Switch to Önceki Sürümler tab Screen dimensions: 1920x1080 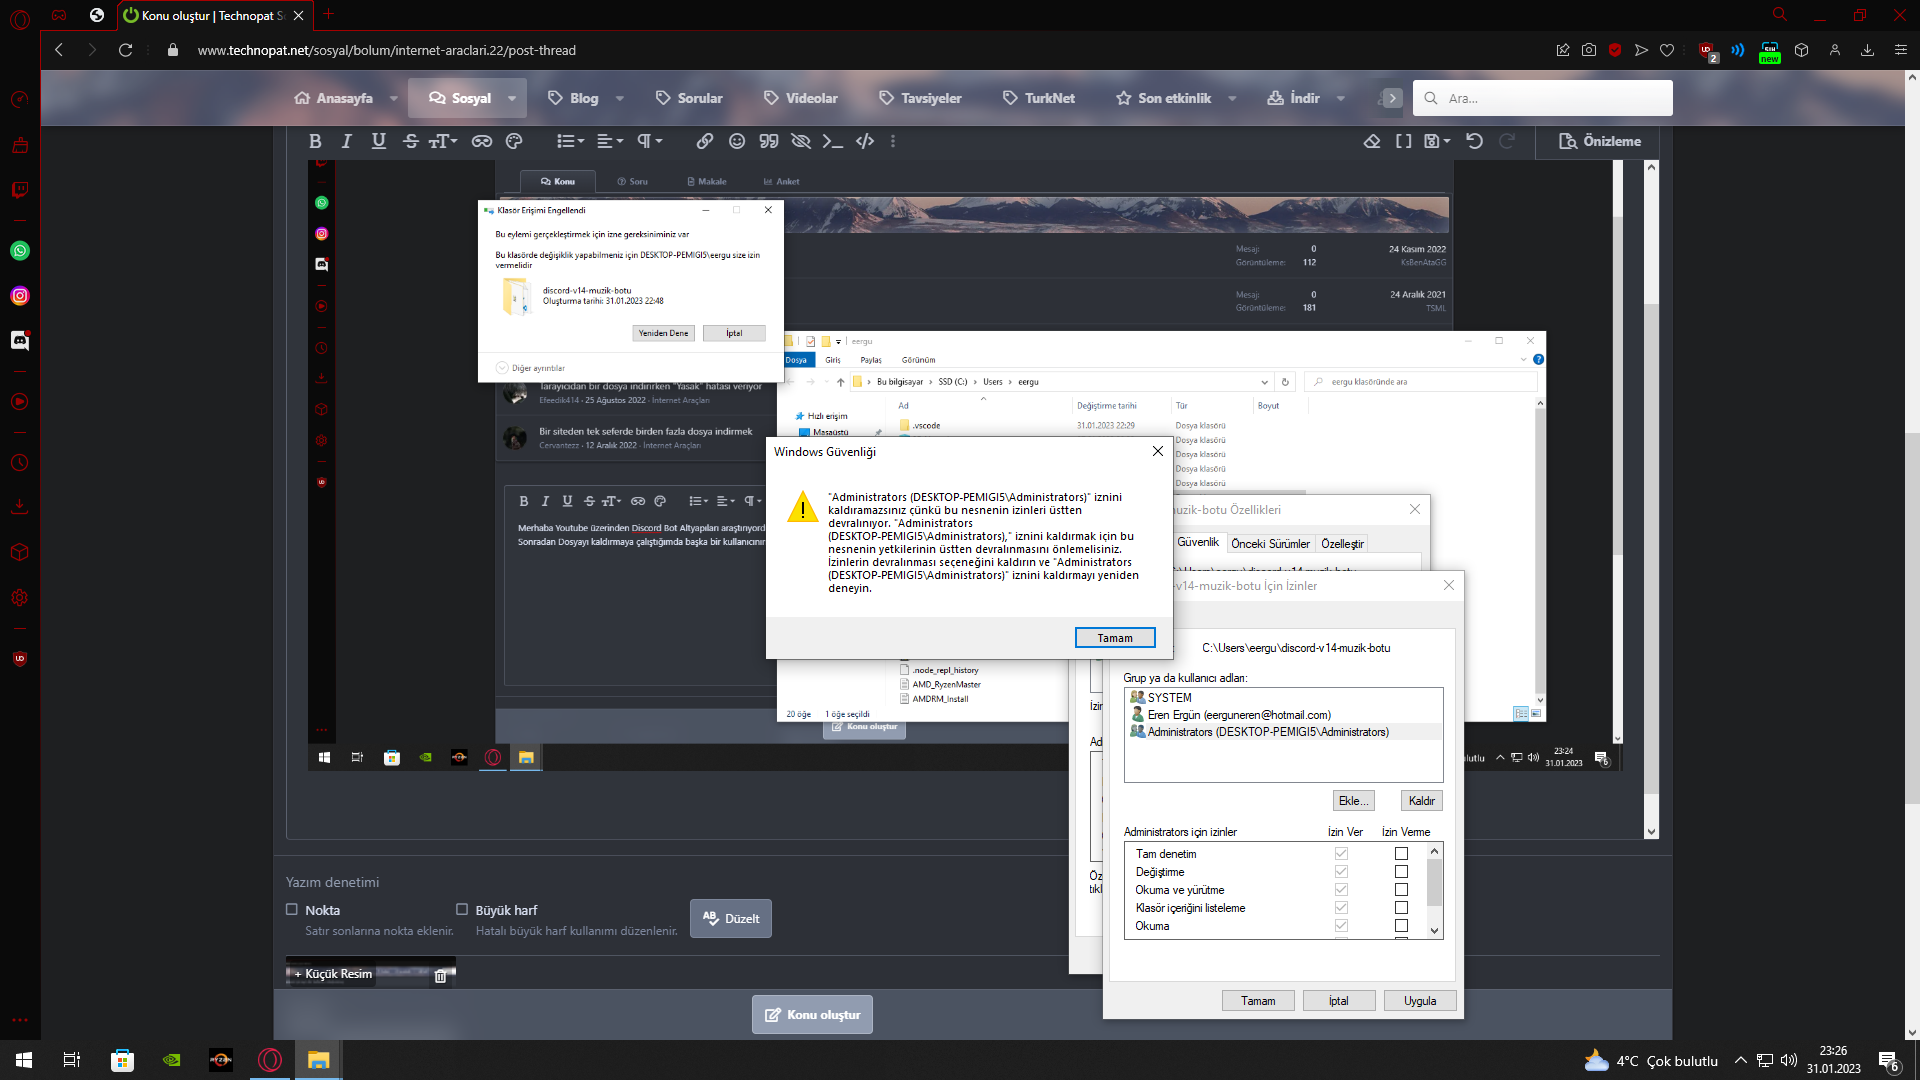(x=1270, y=543)
